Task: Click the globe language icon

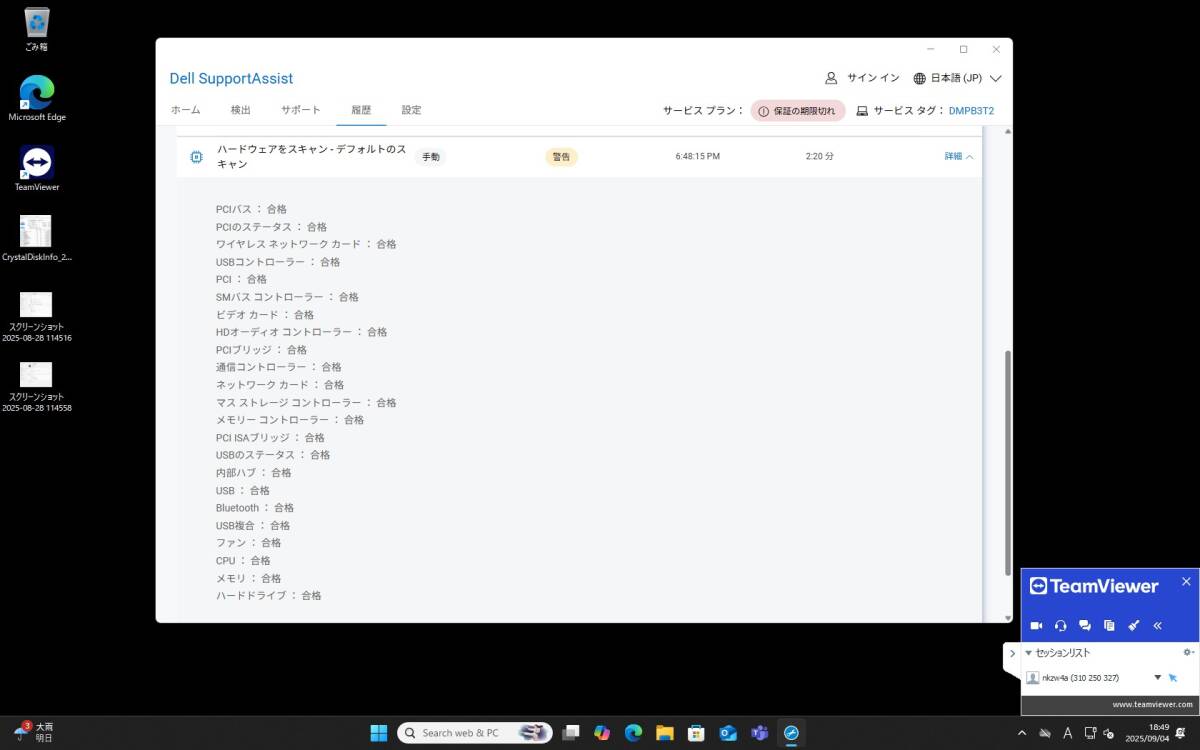Action: [x=920, y=78]
